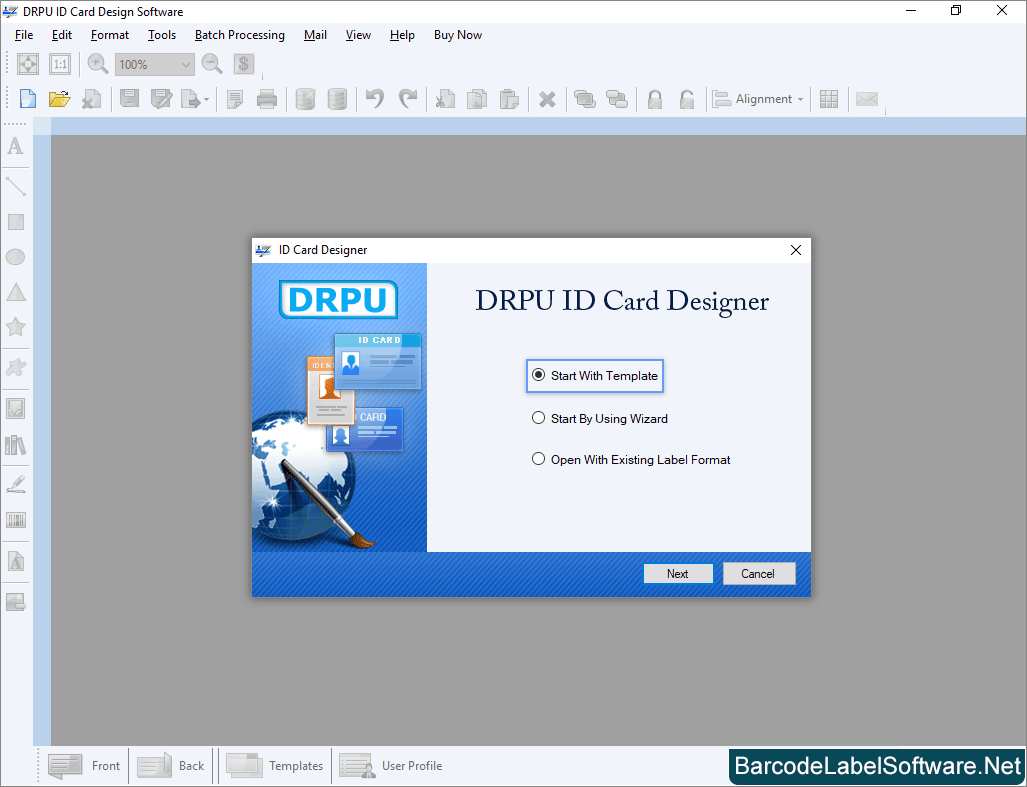Viewport: 1027px width, 787px height.
Task: Pick the Ellipse shape tool
Action: pyautogui.click(x=15, y=257)
